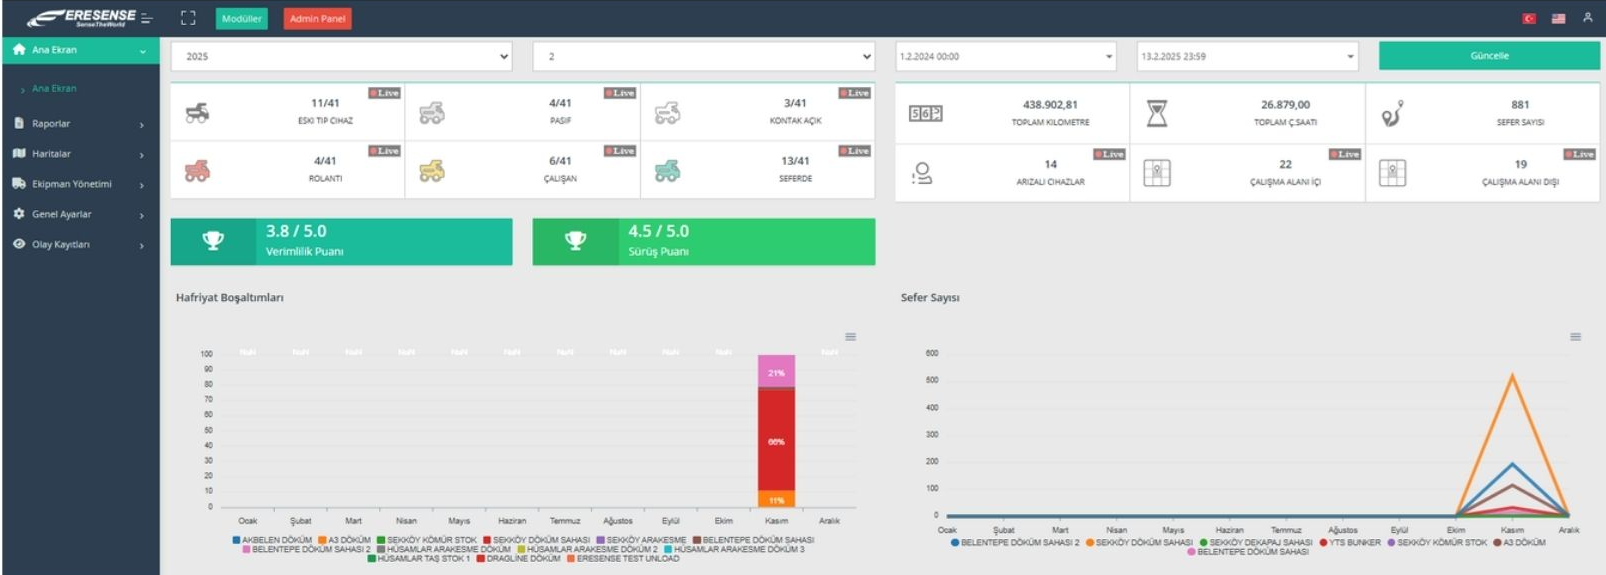This screenshot has width=1606, height=575.
Task: Click the Sefer Sayısı route icon
Action: coord(1392,113)
